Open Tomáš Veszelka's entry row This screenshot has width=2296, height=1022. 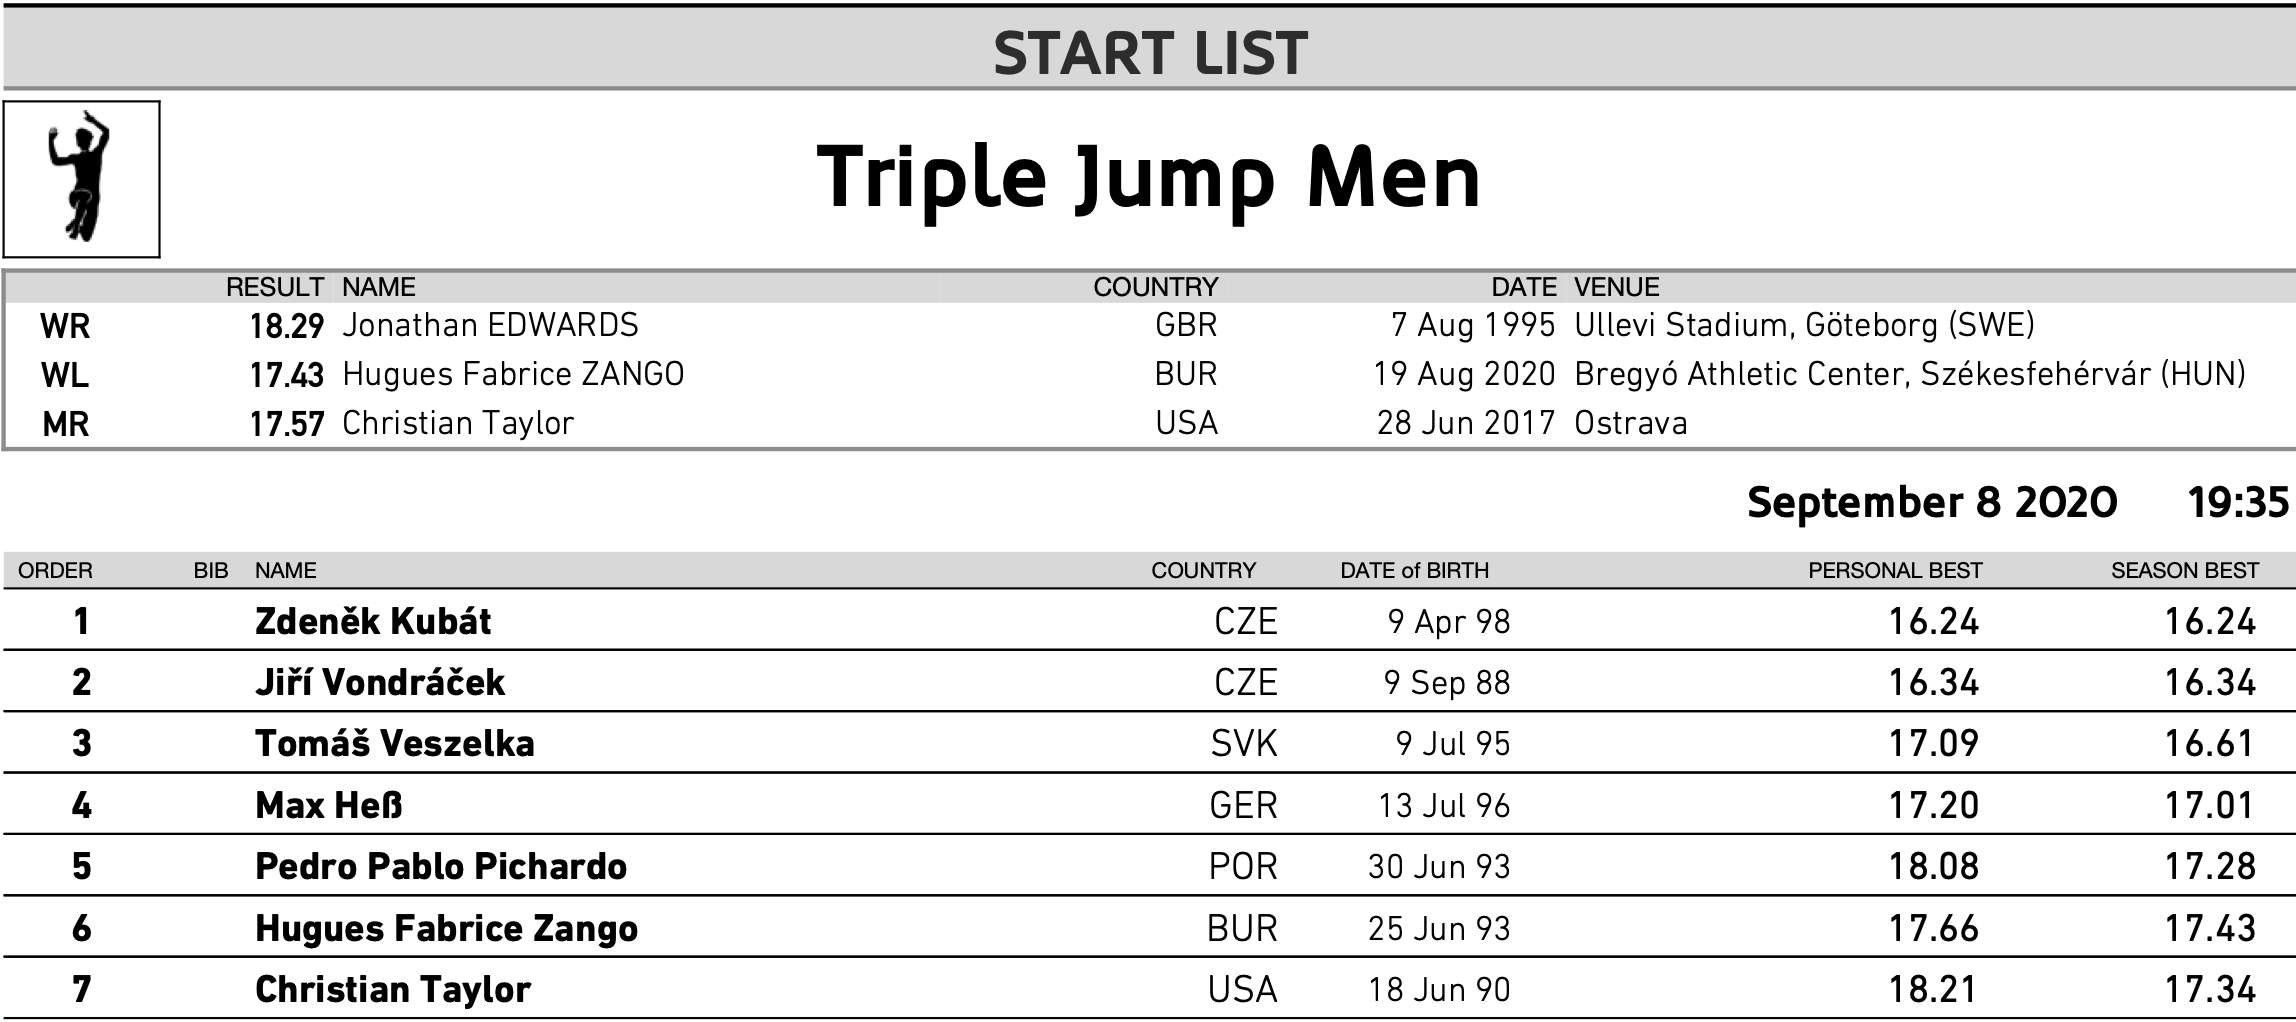point(1148,743)
